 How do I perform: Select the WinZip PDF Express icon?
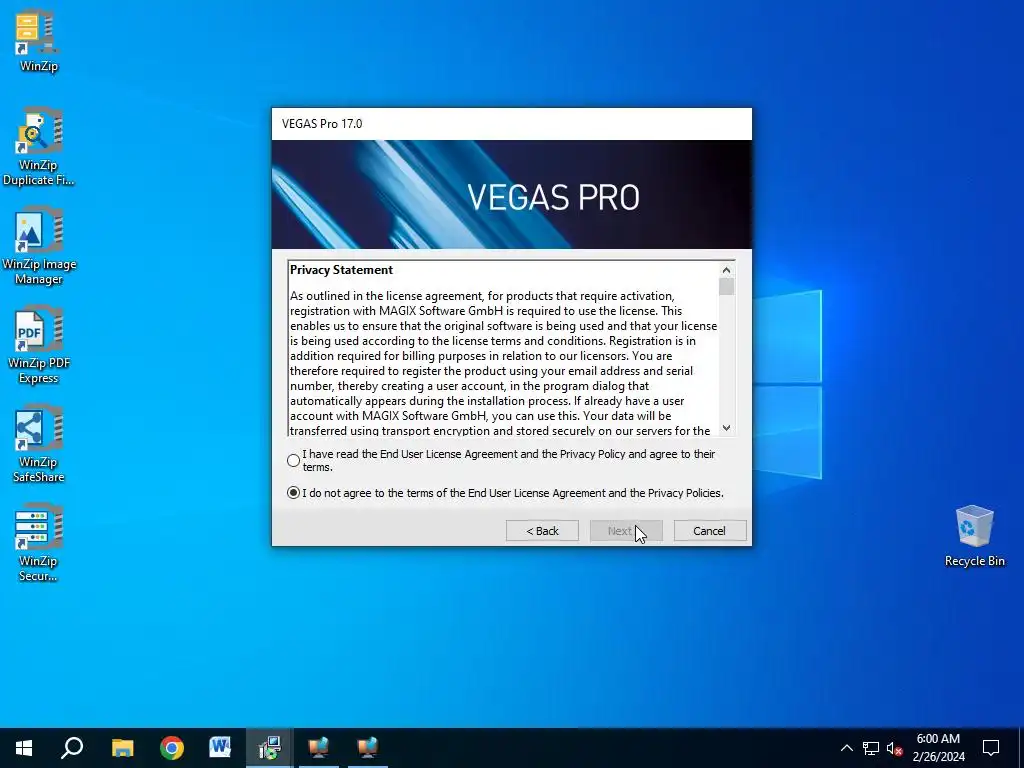38,345
